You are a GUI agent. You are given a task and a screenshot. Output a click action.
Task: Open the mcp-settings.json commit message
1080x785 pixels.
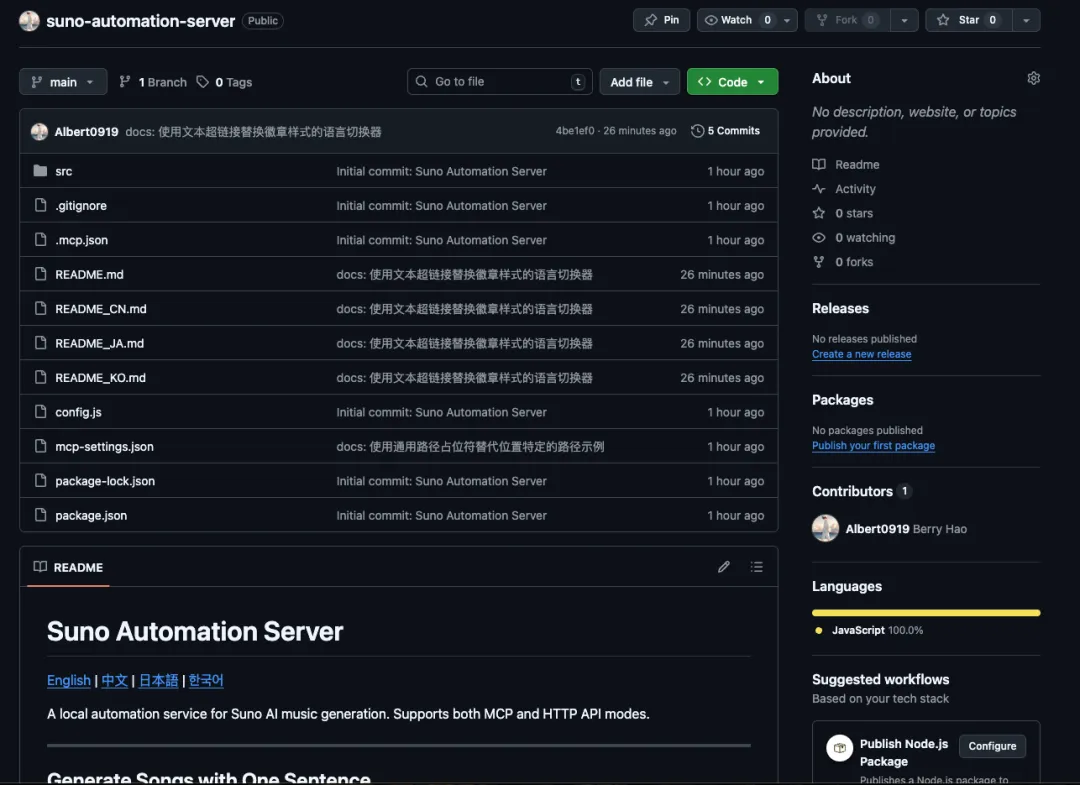pyautogui.click(x=470, y=447)
